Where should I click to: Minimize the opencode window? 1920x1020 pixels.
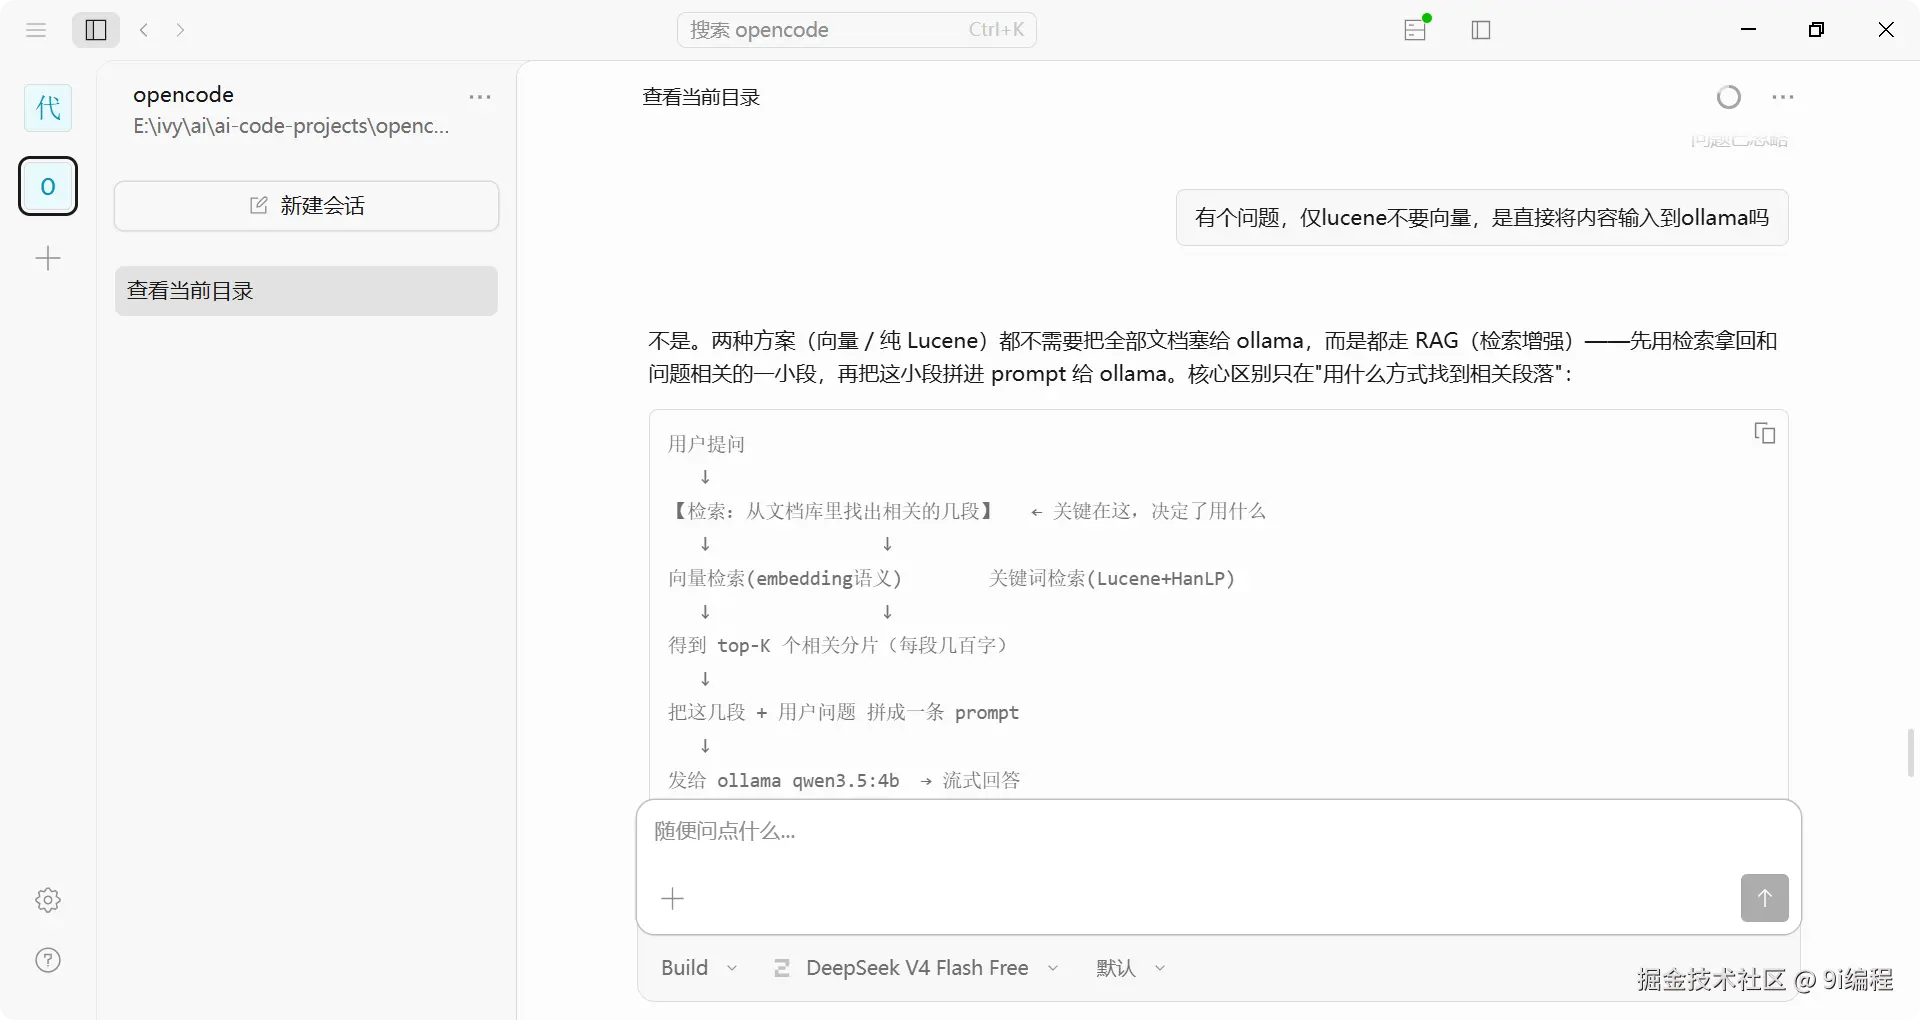(1749, 30)
